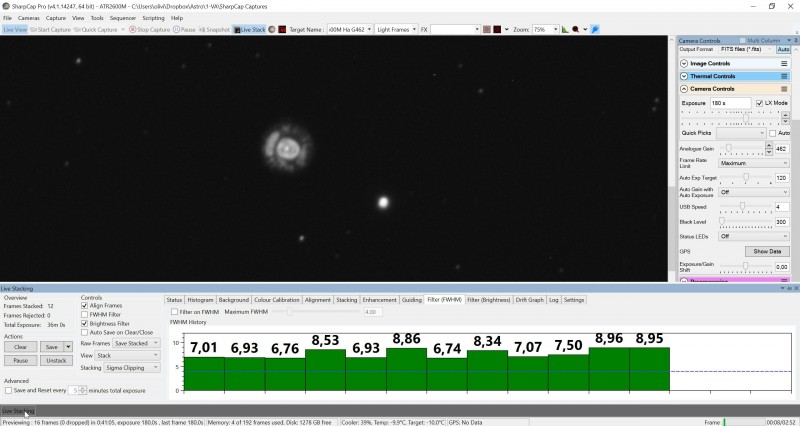Click Analogue Gain down arrow

coord(769,152)
